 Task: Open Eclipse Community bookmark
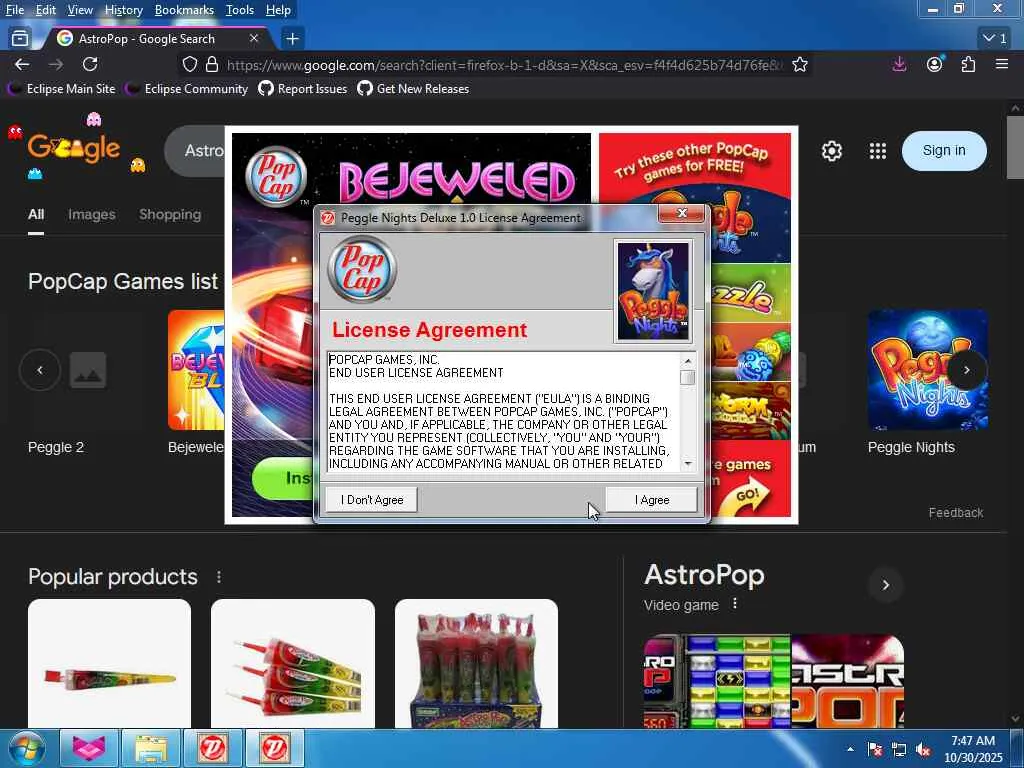click(187, 89)
